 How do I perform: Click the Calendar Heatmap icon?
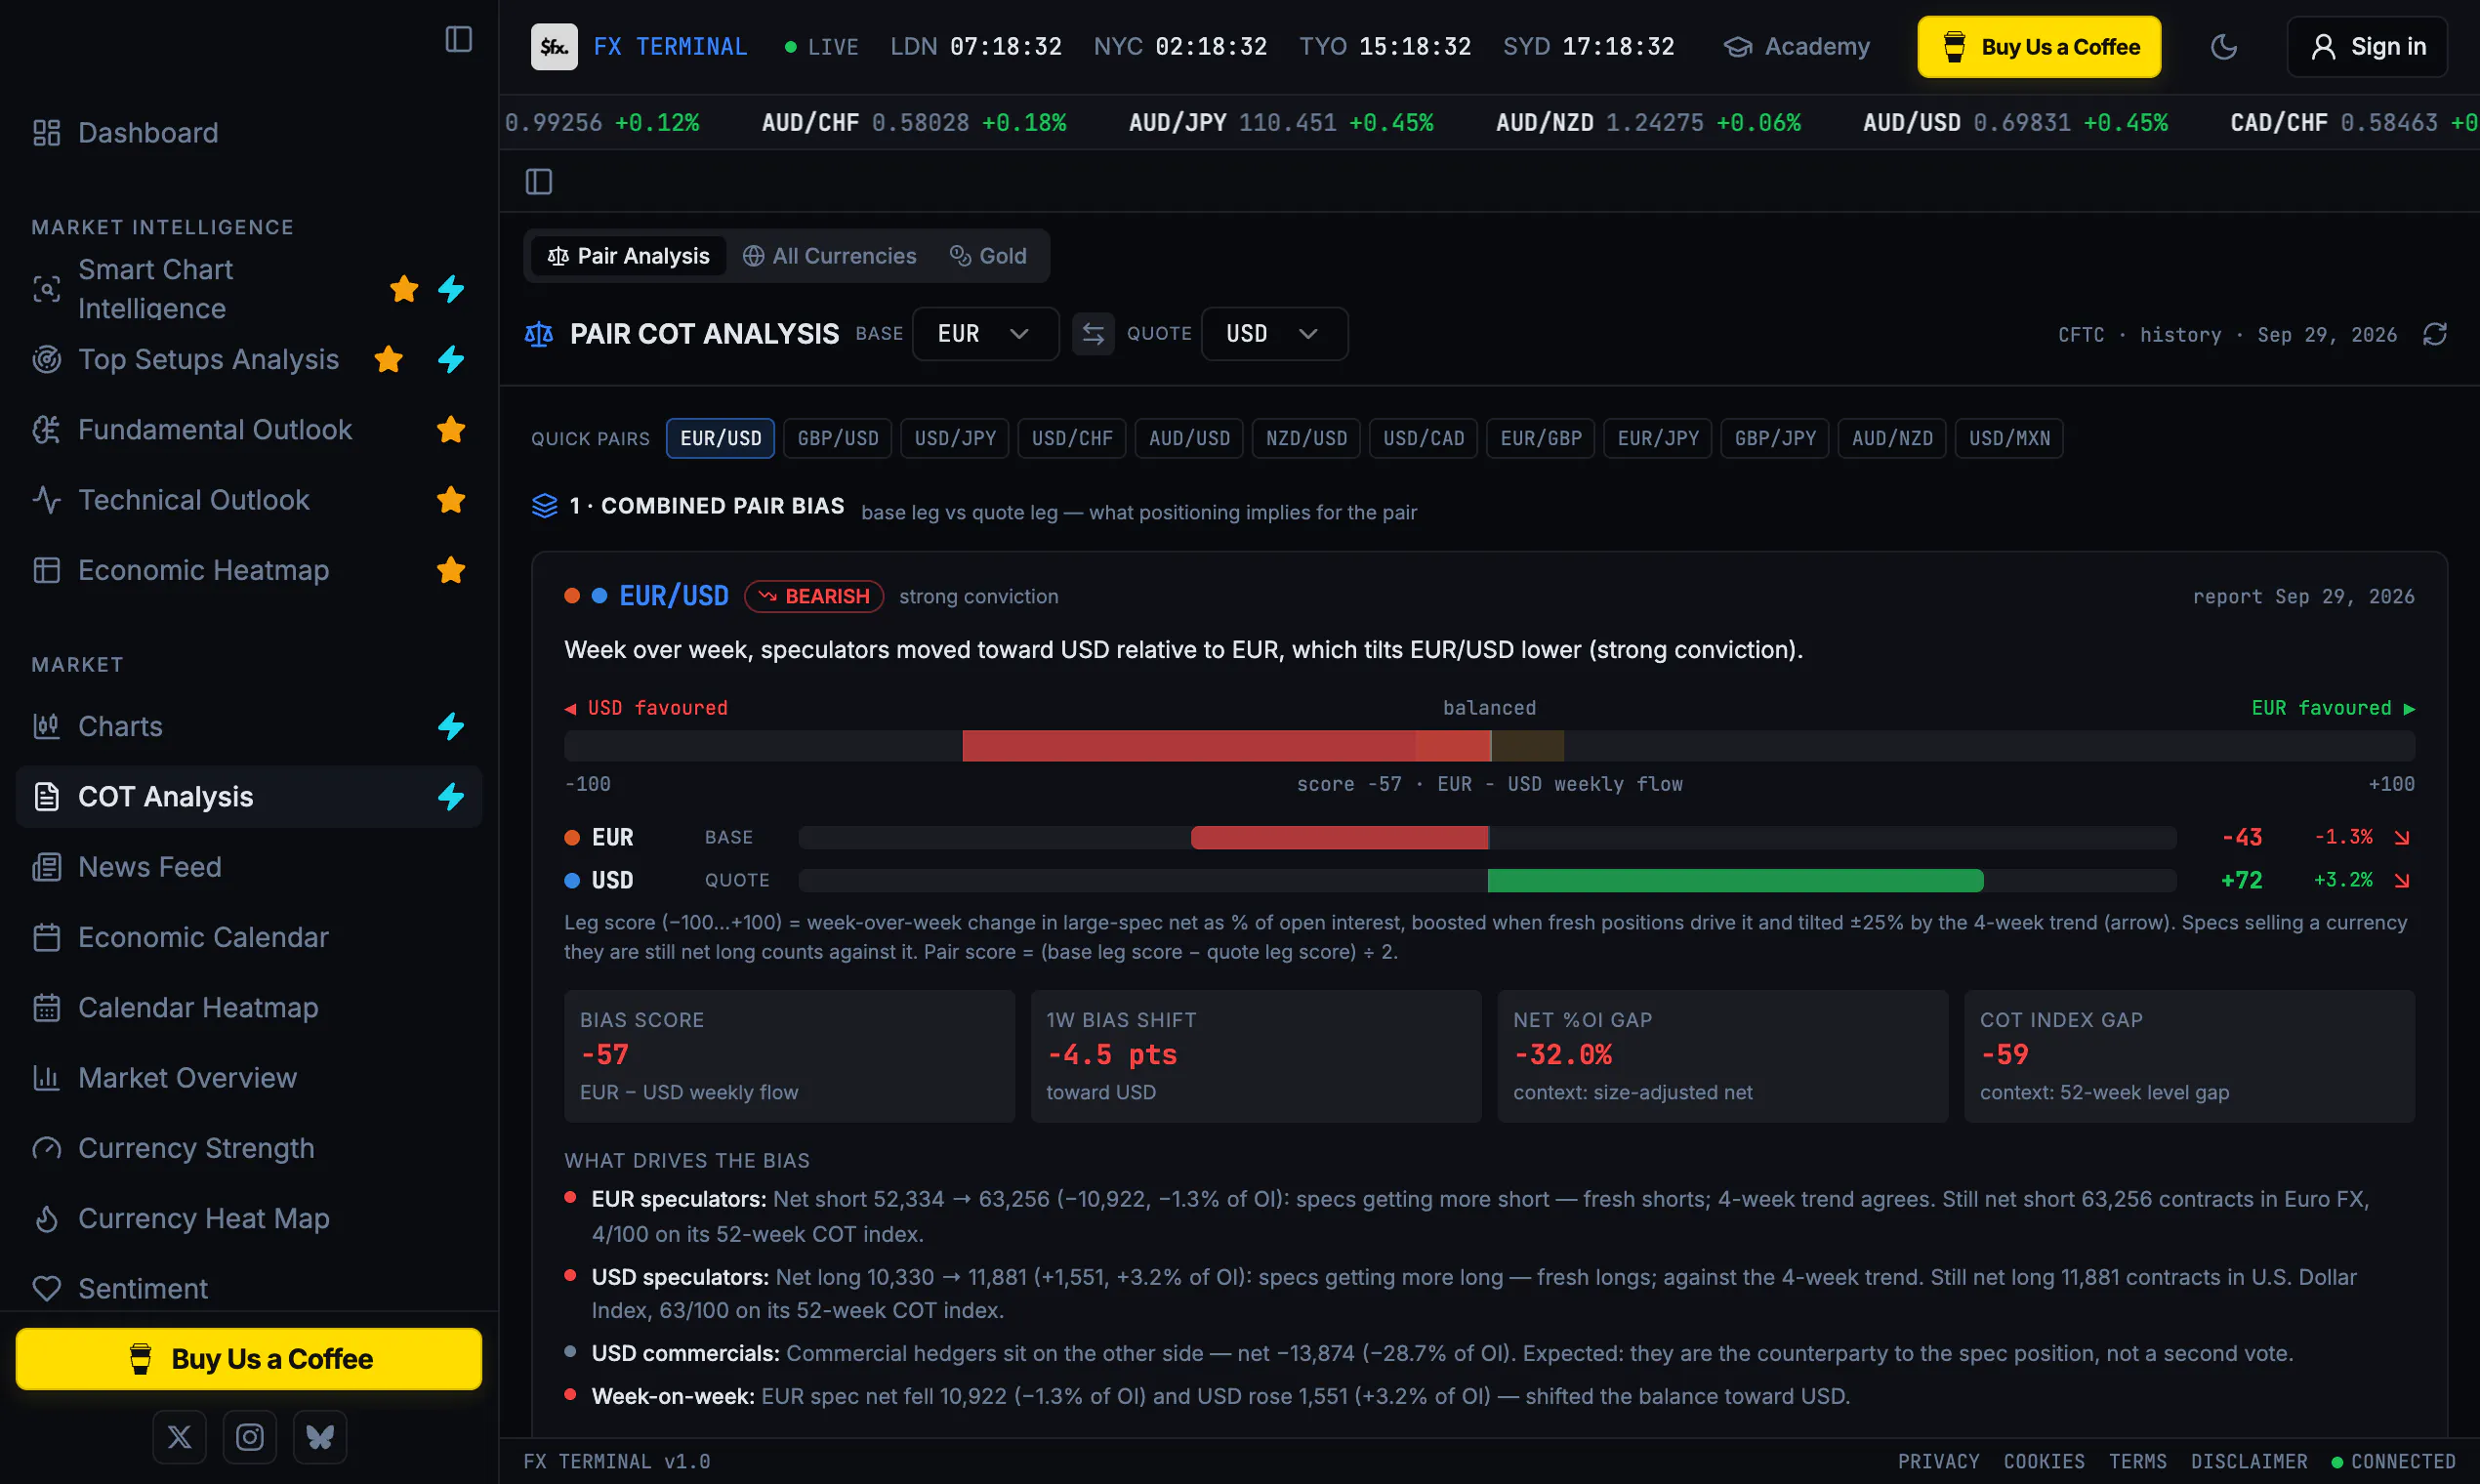46,1008
